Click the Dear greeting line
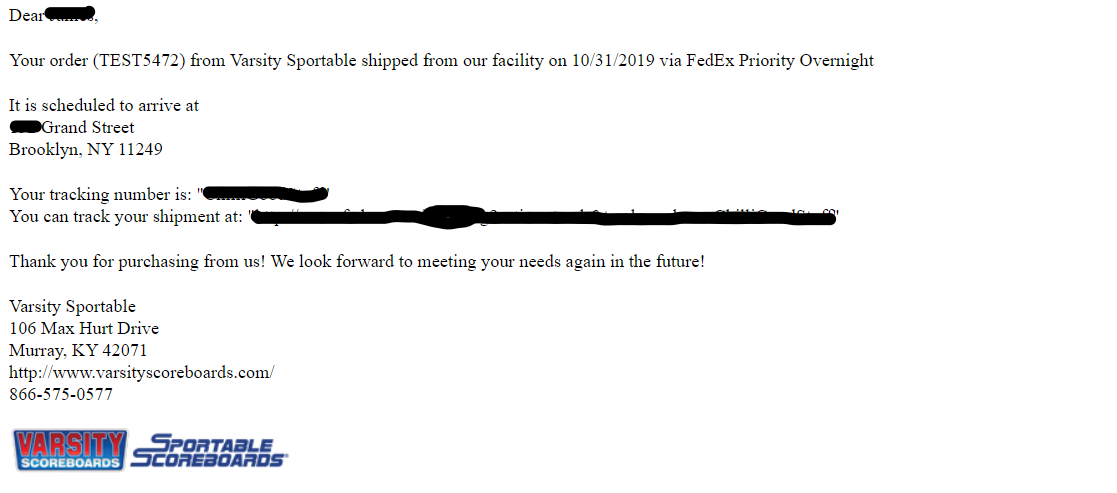This screenshot has width=1117, height=493. coord(53,15)
